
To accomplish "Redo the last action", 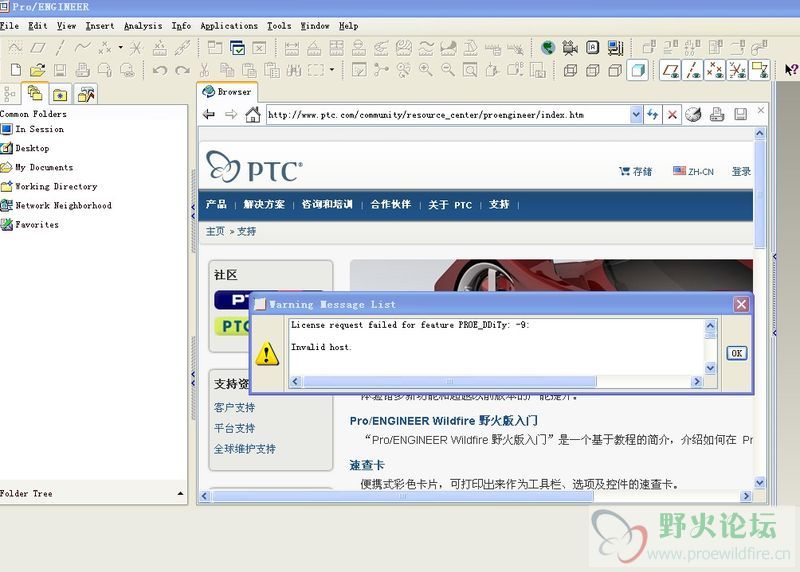I will pyautogui.click(x=182, y=70).
